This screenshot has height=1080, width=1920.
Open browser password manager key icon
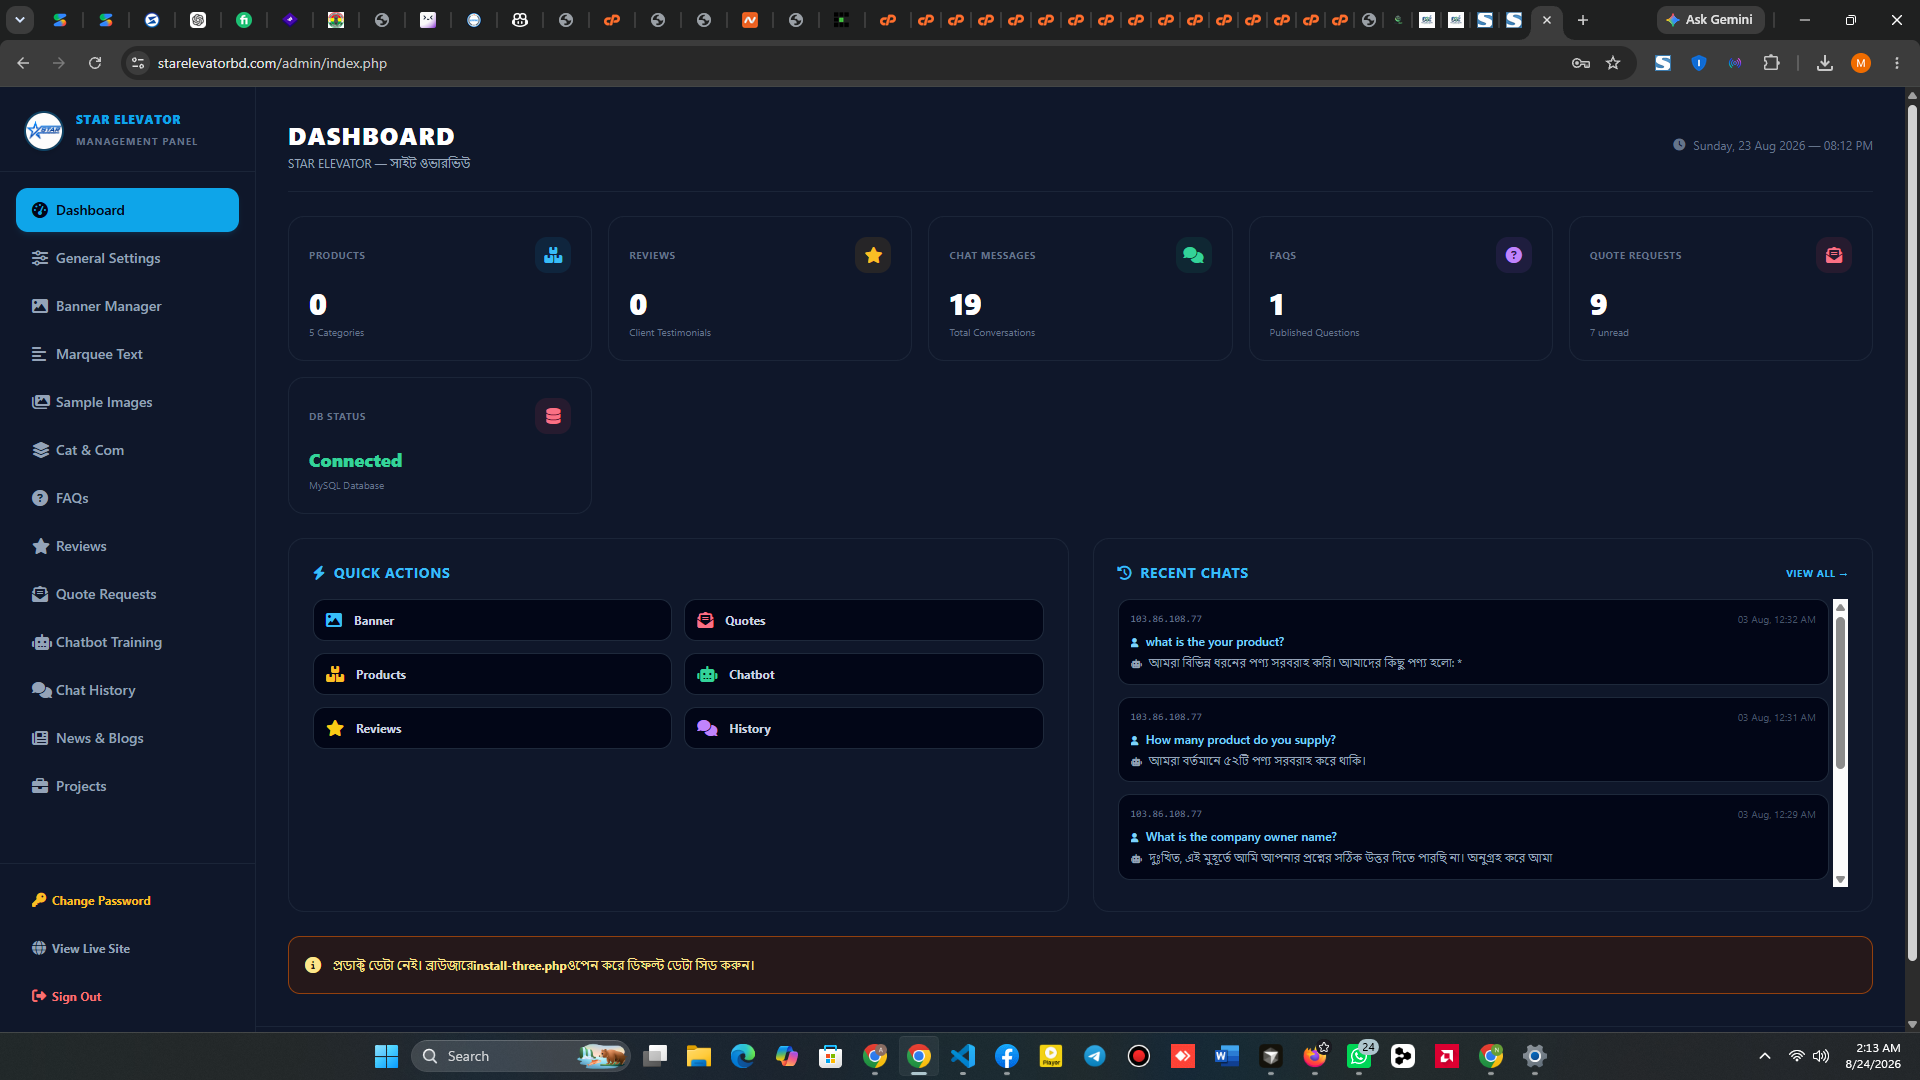click(1581, 63)
